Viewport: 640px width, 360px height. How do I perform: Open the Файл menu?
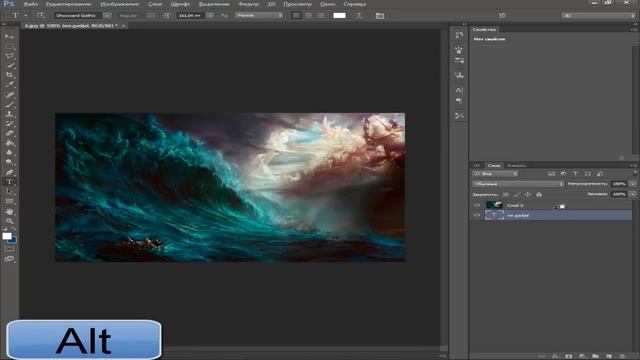tap(31, 4)
